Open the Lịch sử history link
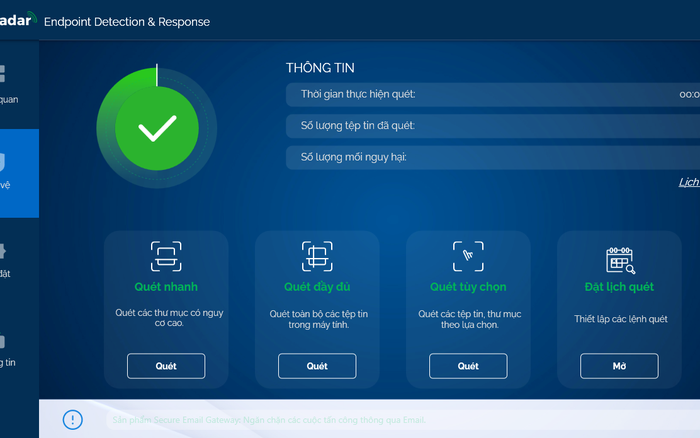 pyautogui.click(x=688, y=182)
